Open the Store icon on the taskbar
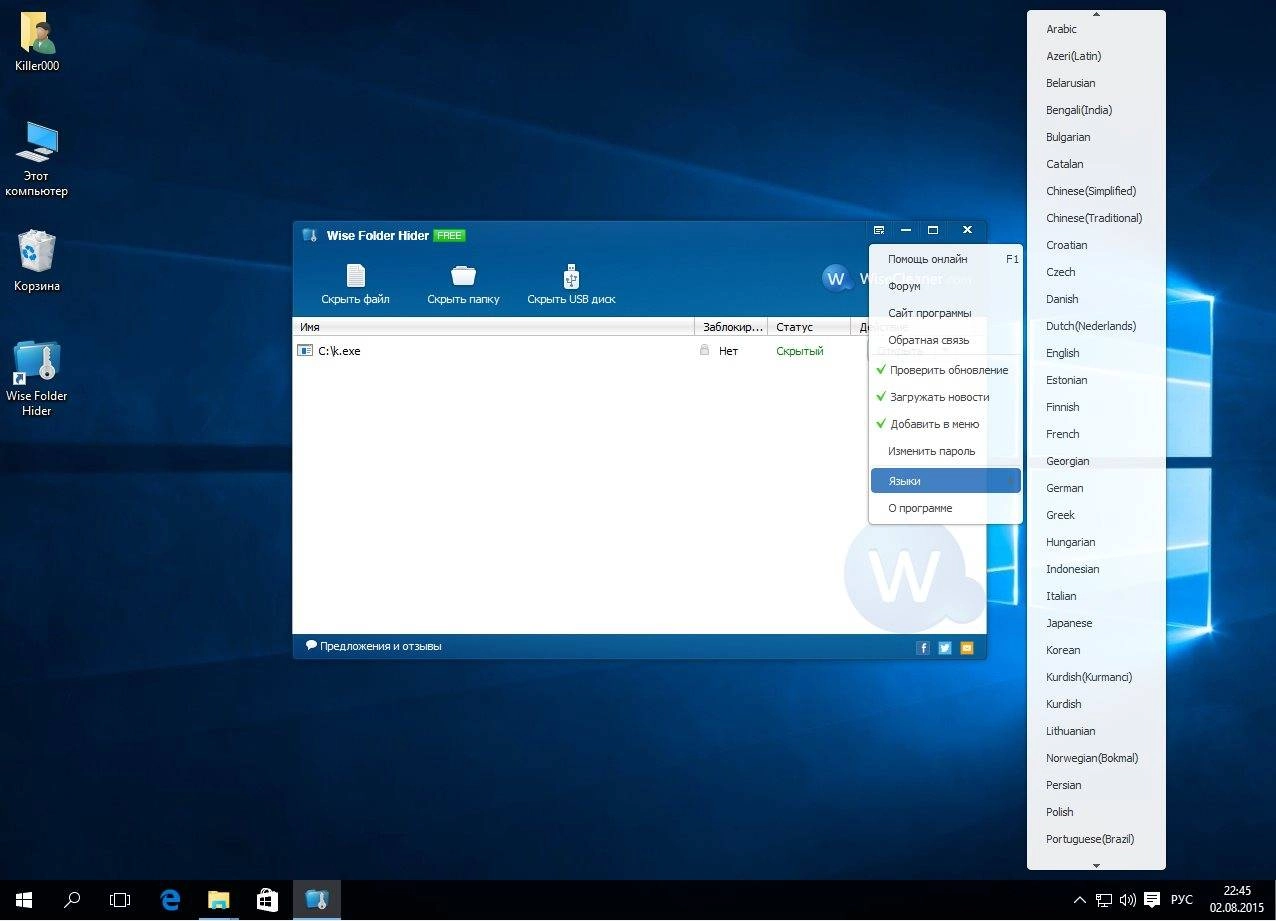 [x=267, y=900]
